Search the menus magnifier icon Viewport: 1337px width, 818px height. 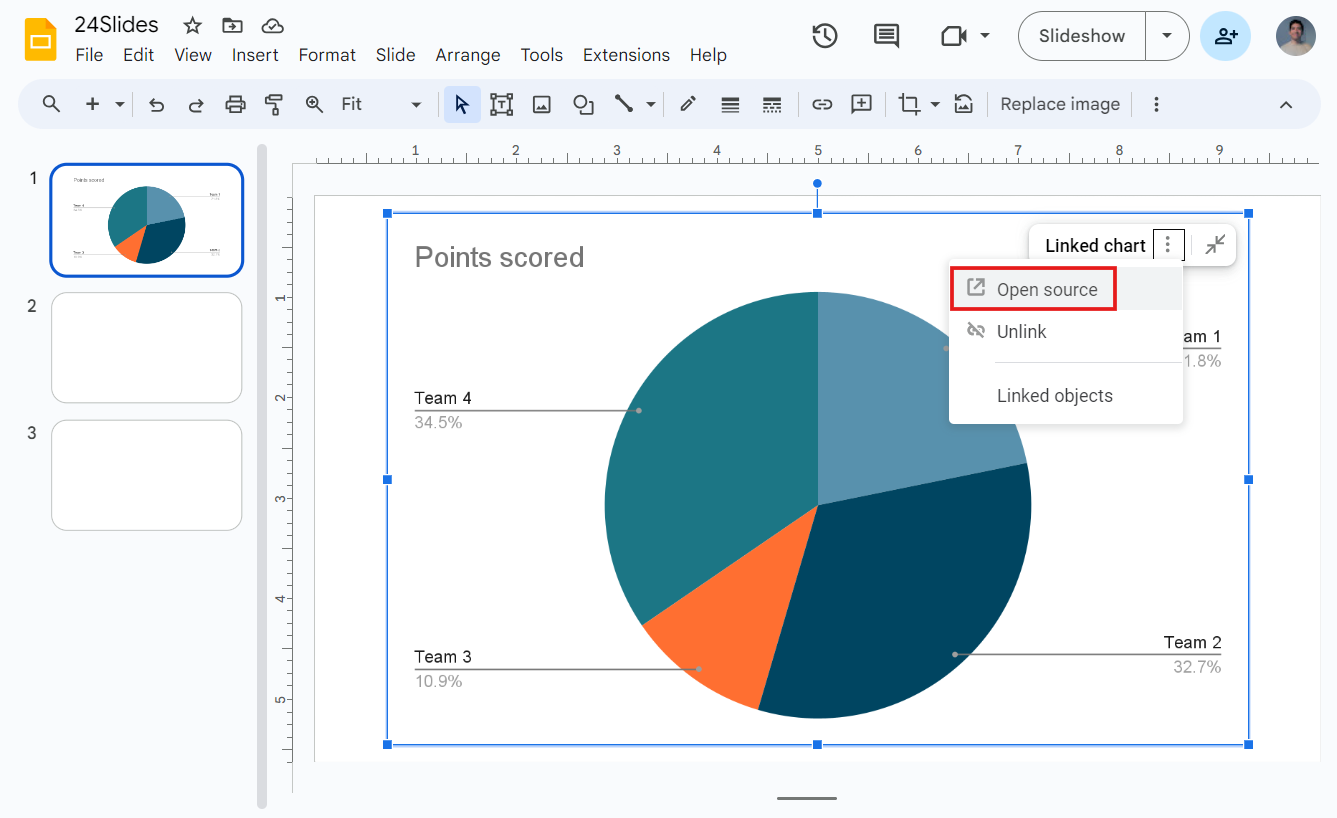tap(52, 104)
